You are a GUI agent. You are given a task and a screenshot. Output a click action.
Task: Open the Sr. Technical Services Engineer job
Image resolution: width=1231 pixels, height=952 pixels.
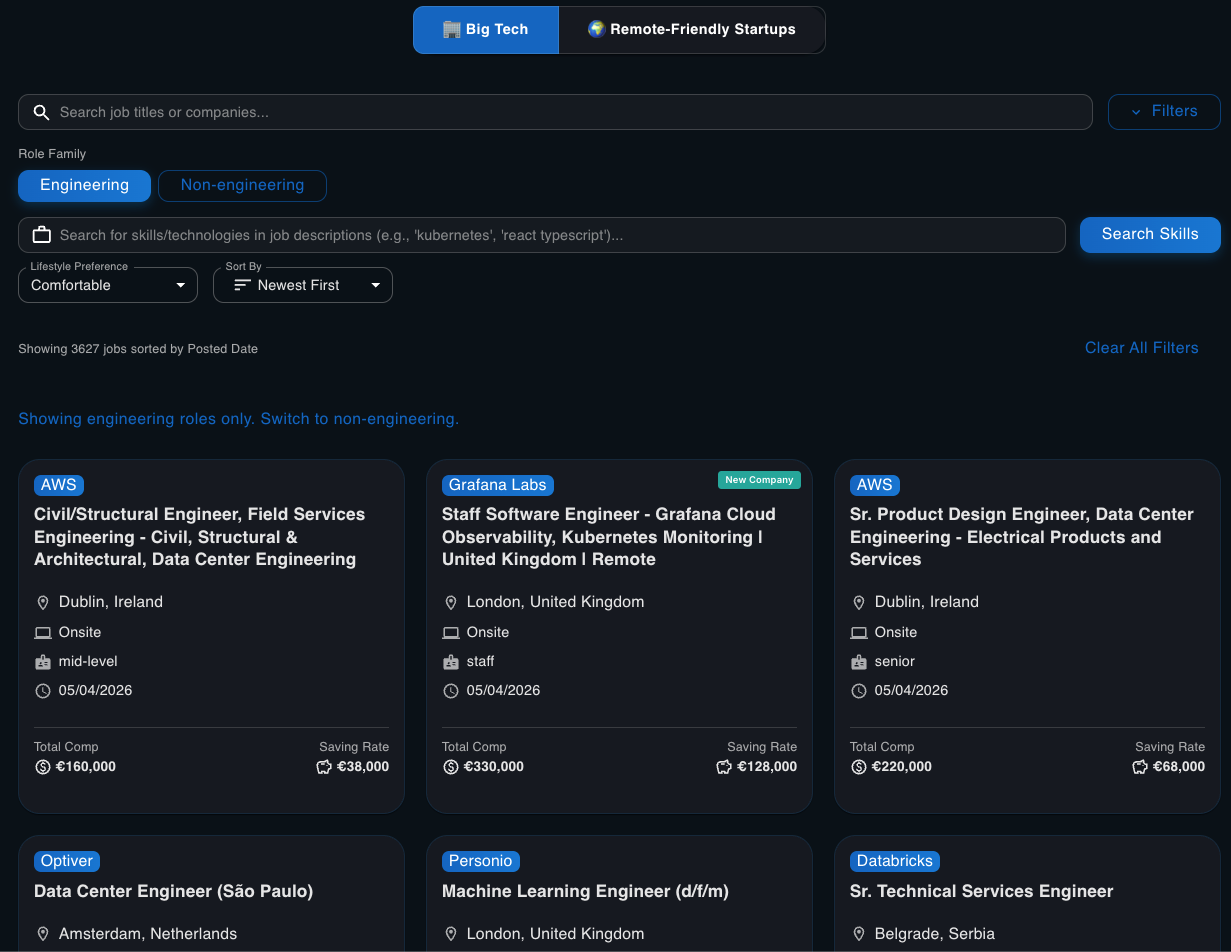point(981,891)
